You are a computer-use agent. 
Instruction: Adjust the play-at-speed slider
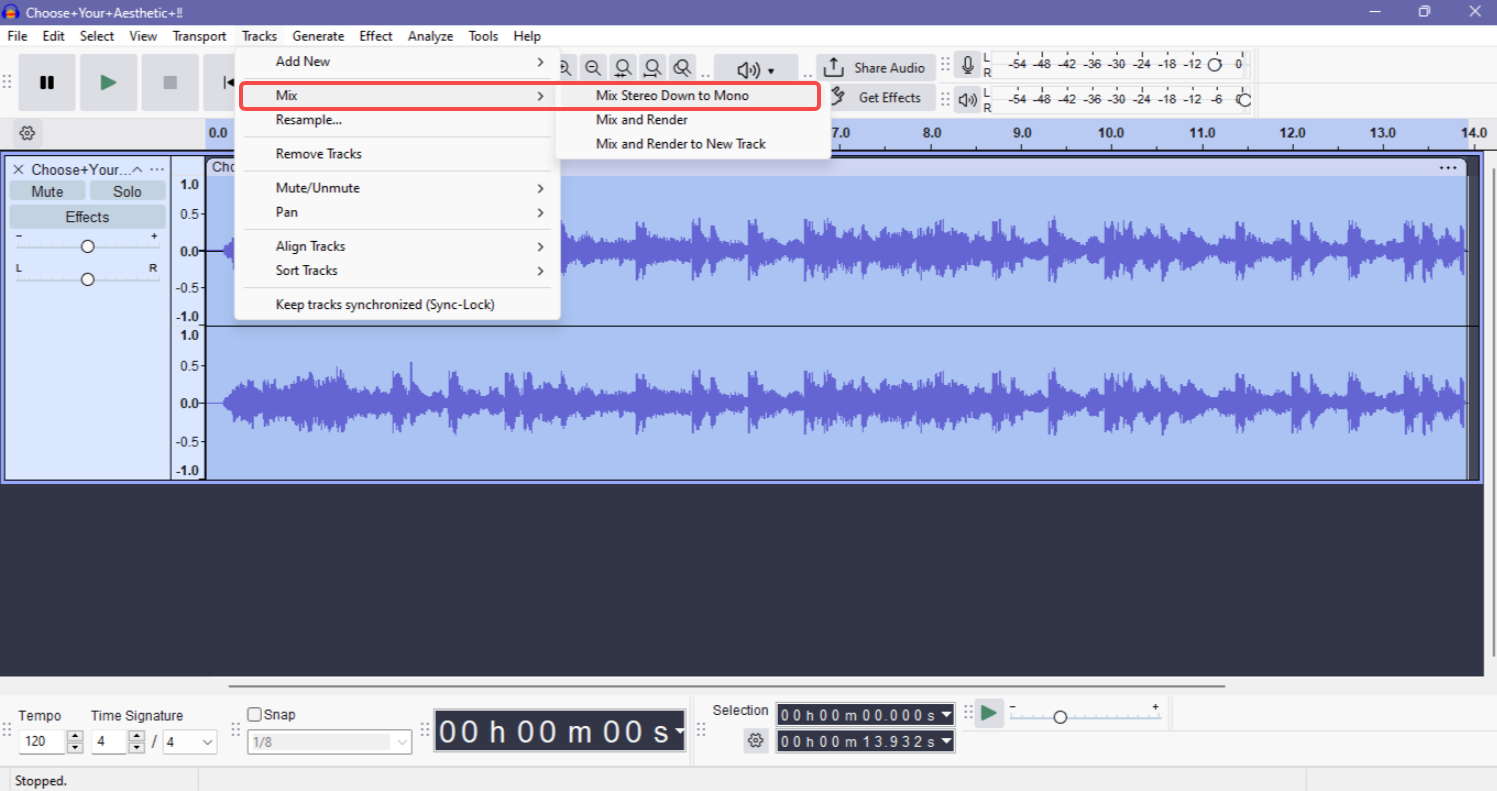(x=1060, y=715)
